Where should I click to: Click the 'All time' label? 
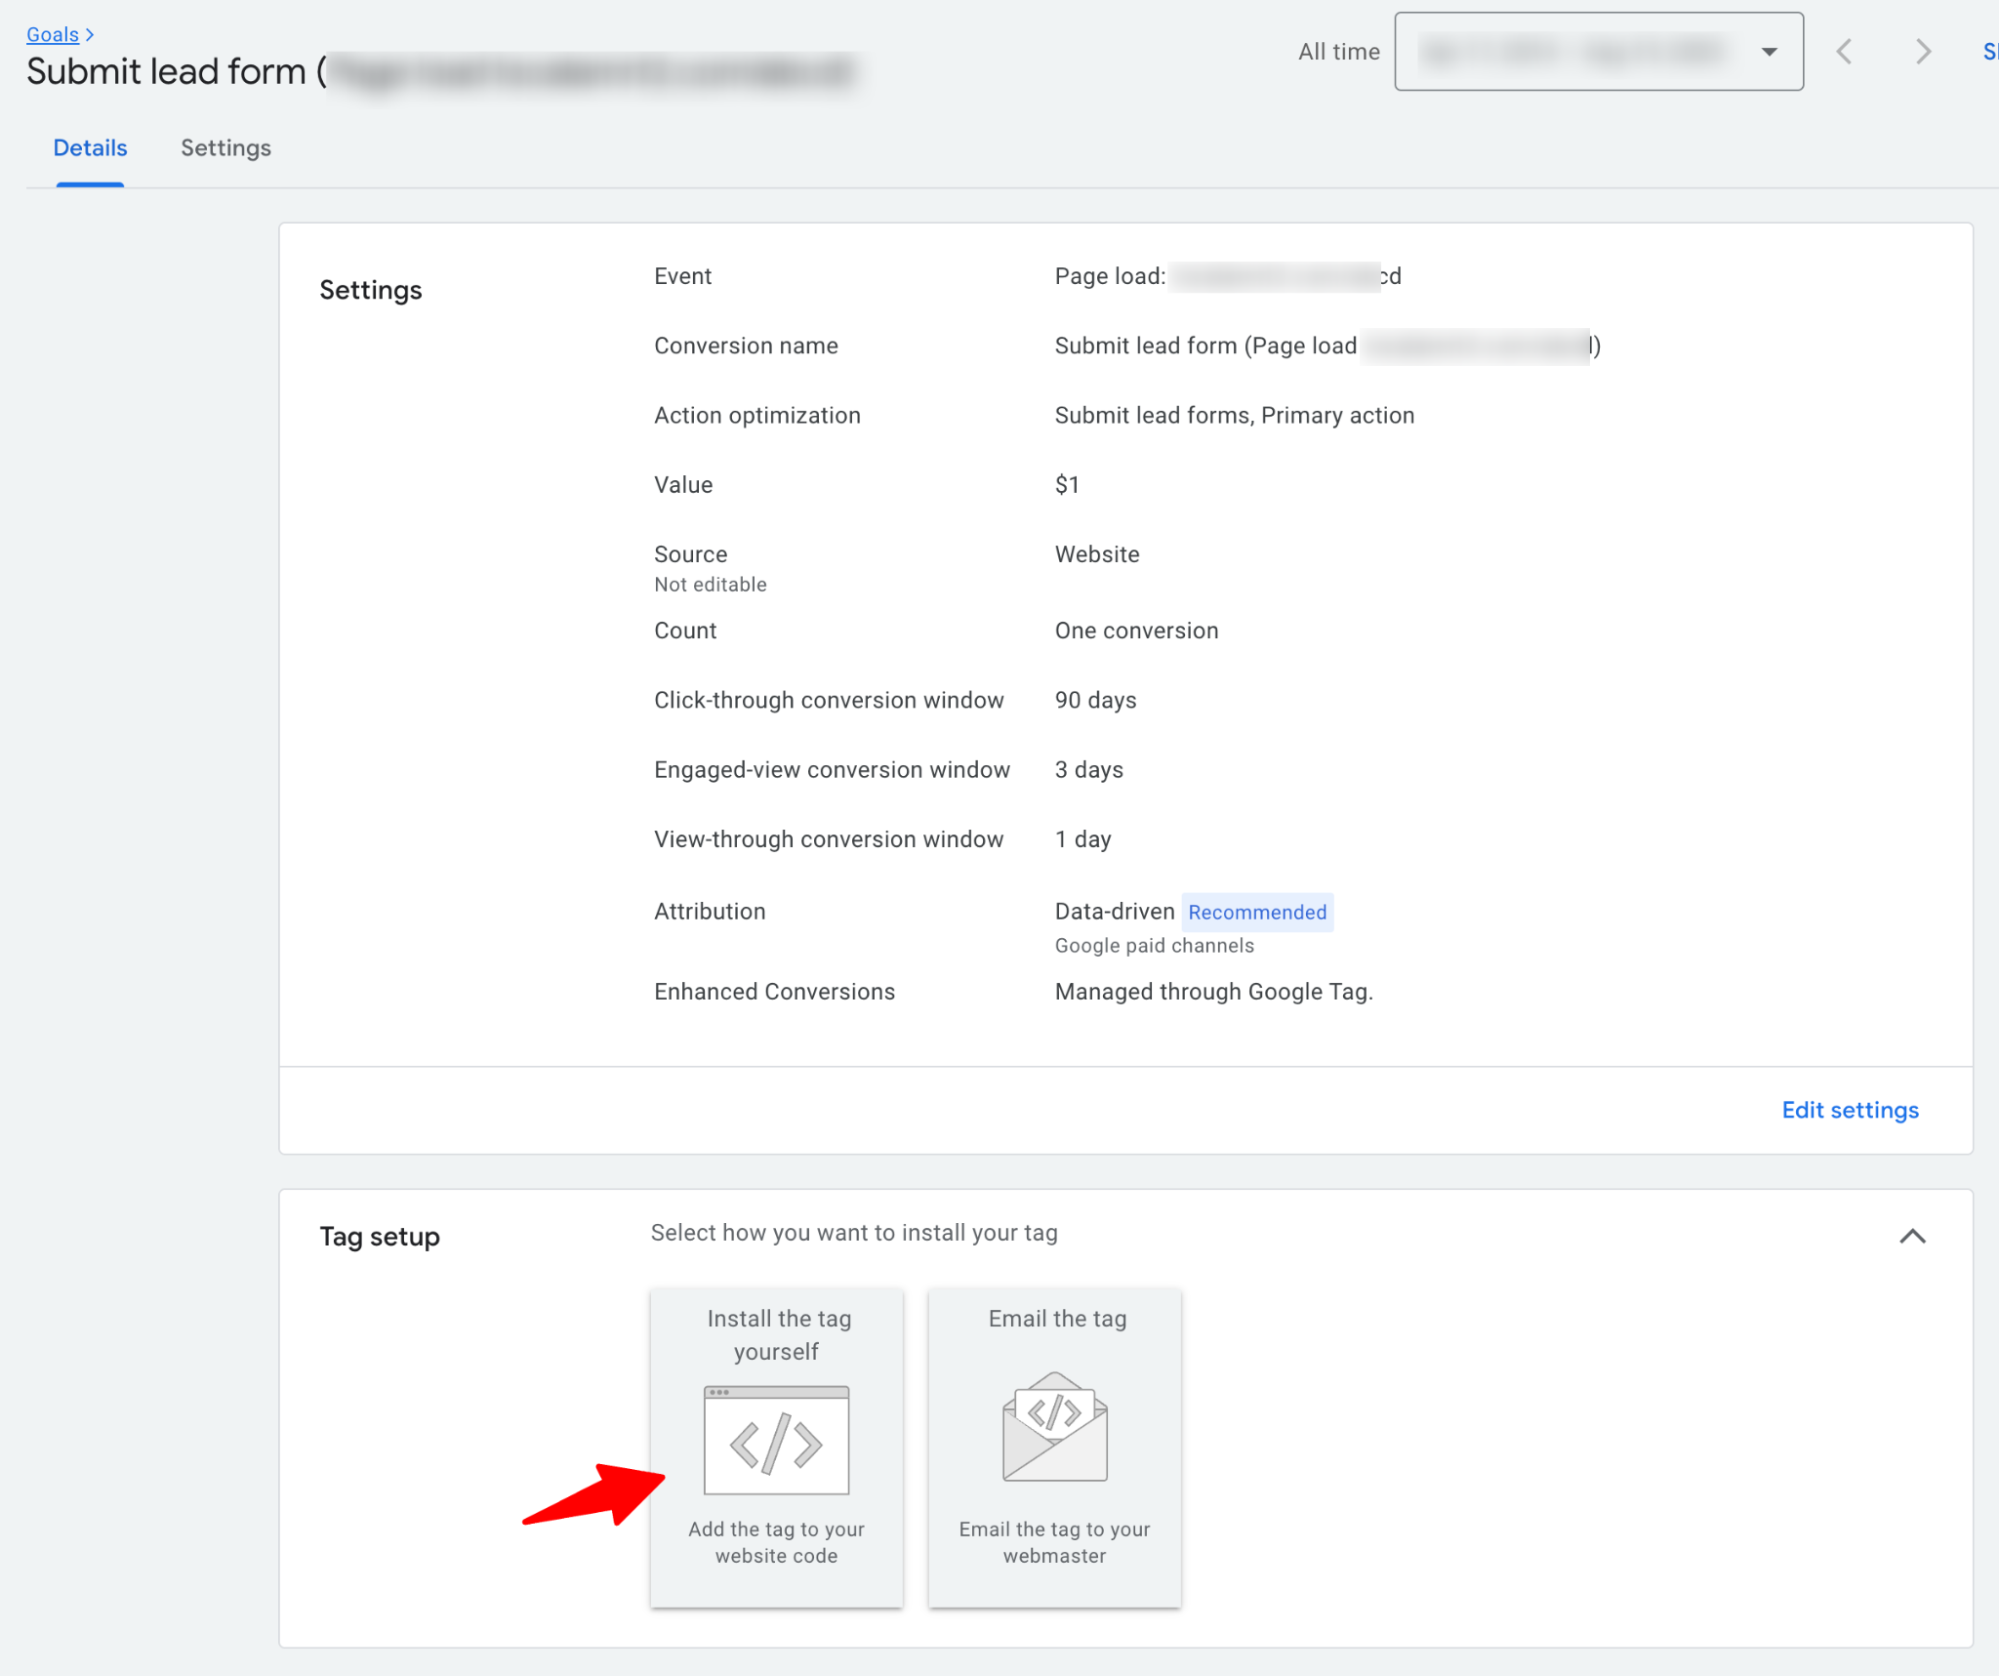[1338, 52]
